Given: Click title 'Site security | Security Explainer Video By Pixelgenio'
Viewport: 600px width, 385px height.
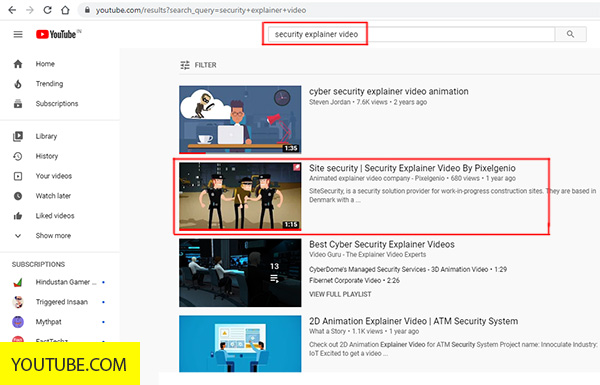Looking at the screenshot, I should (412, 168).
